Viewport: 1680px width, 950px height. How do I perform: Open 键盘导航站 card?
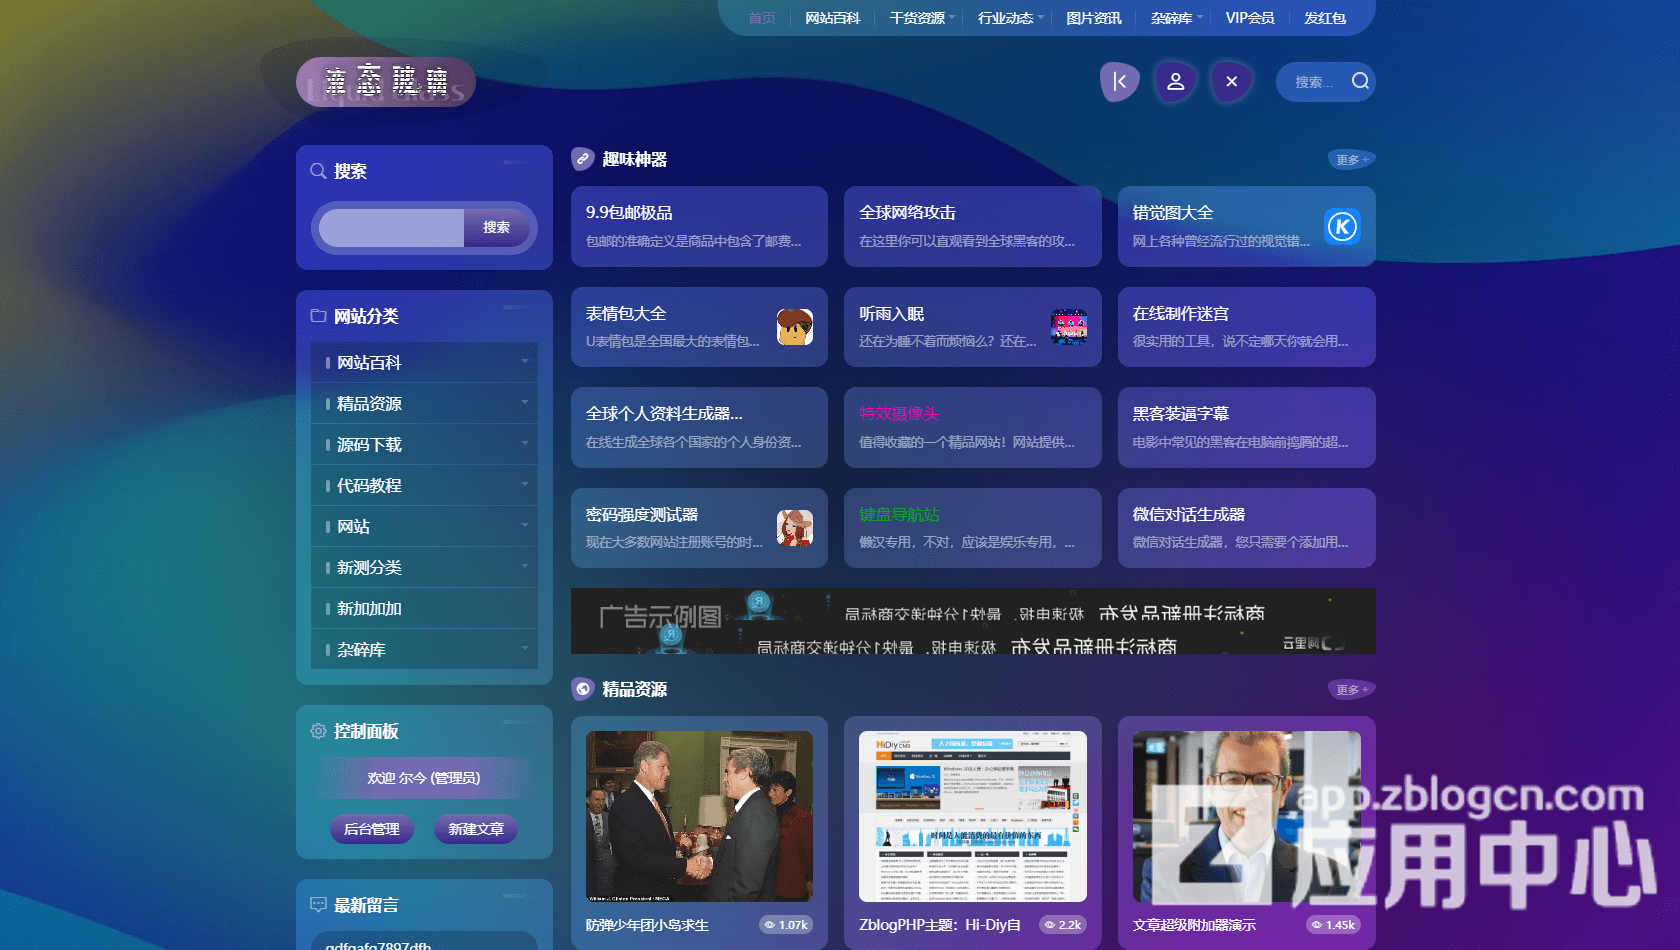coord(972,528)
